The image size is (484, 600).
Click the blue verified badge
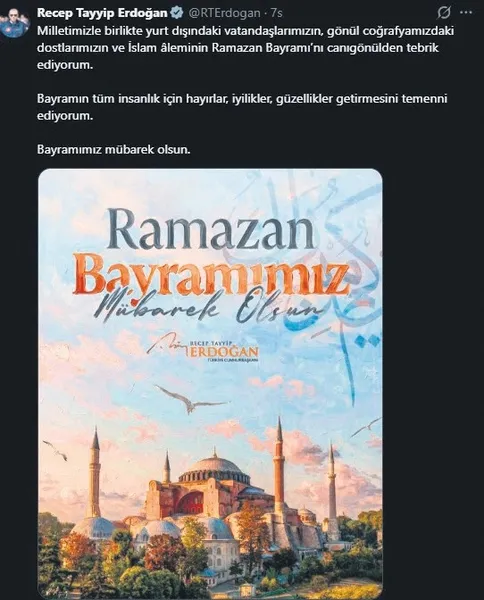(177, 13)
